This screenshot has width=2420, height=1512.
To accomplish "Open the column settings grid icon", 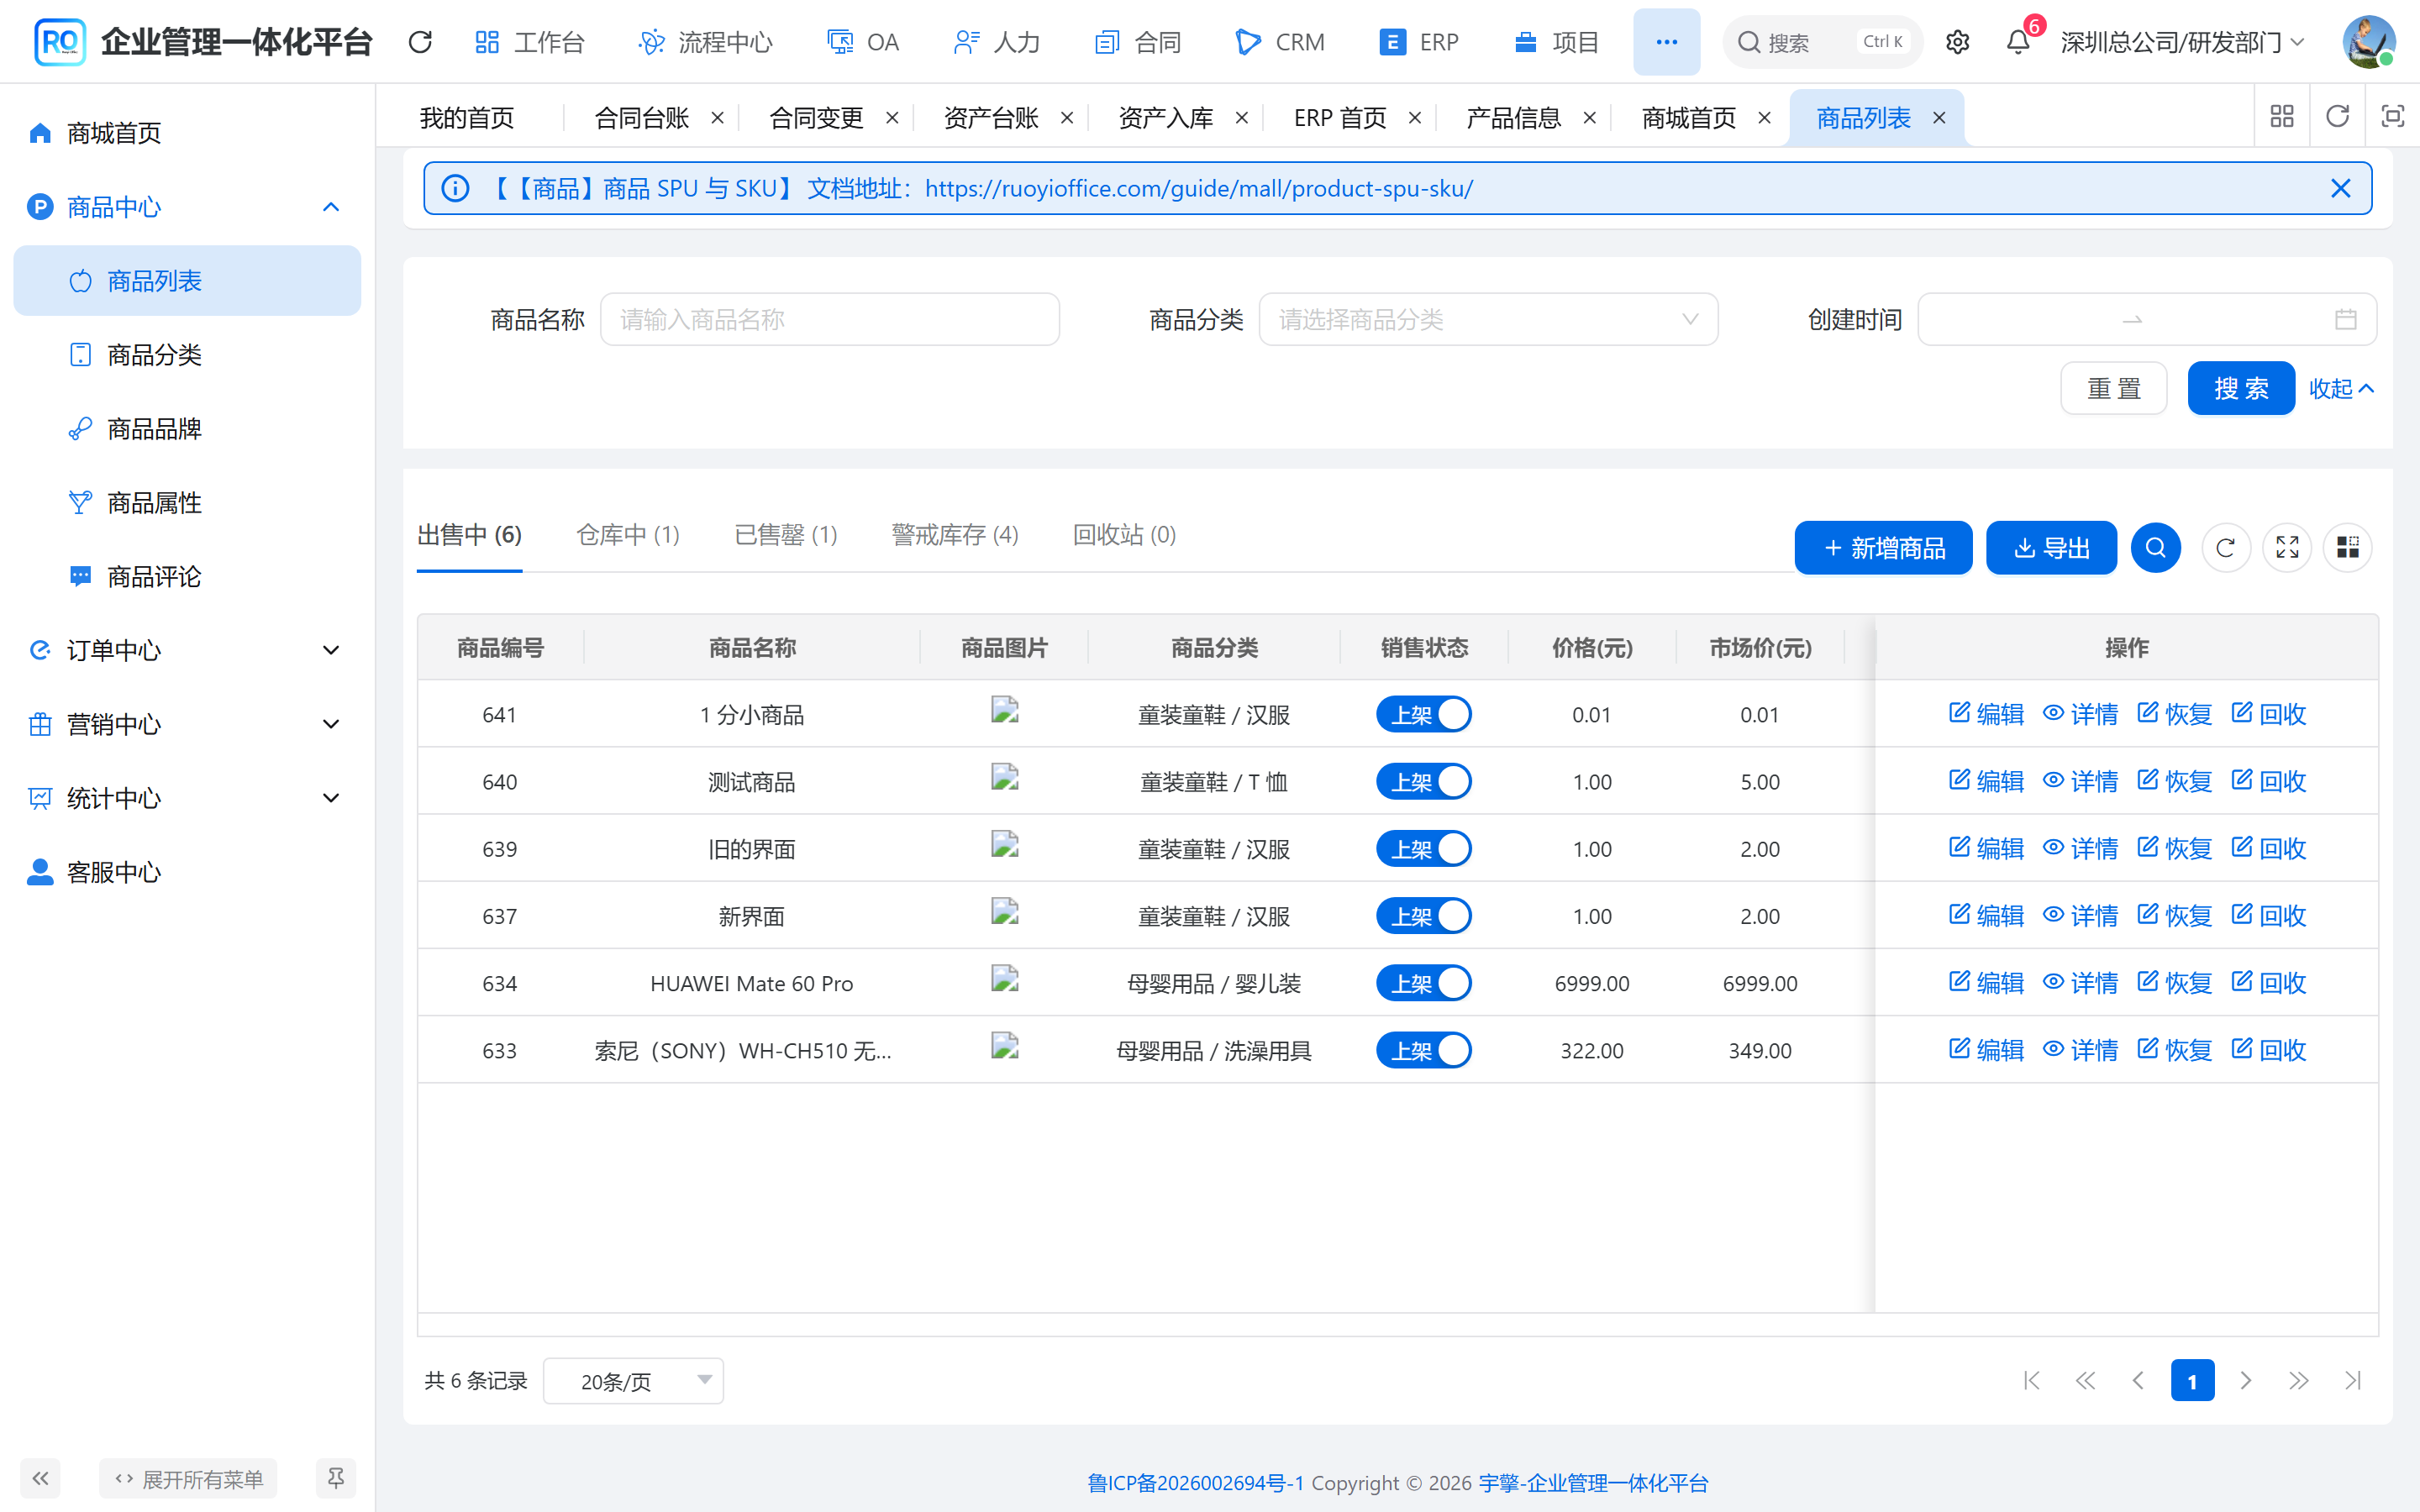I will click(2347, 548).
